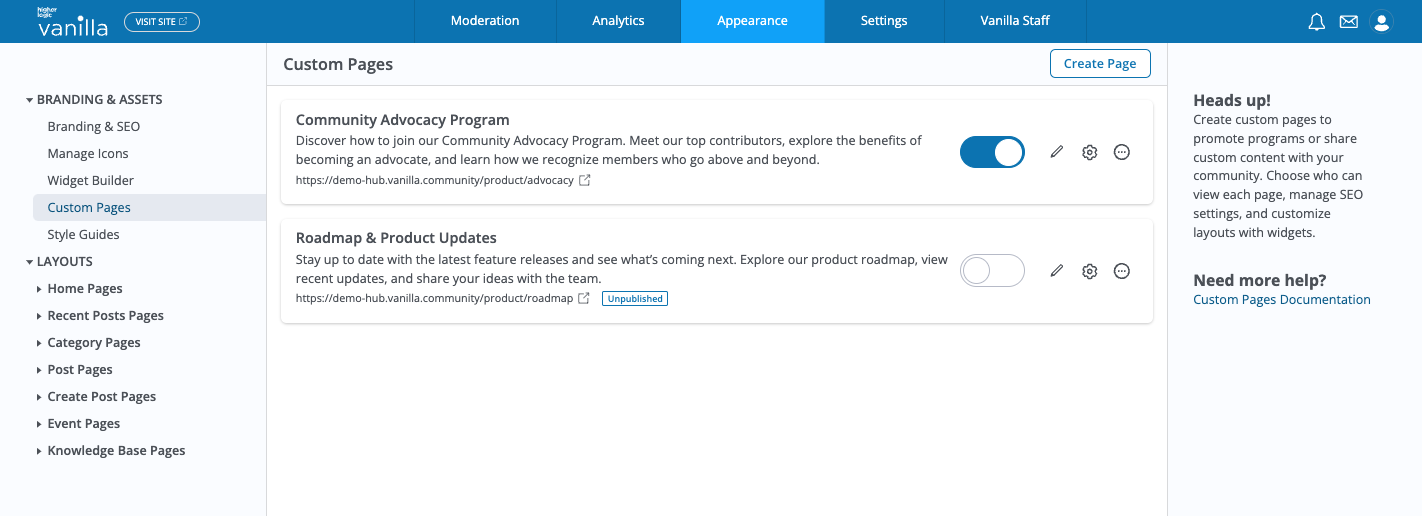Click the Create Page button
This screenshot has width=1422, height=516.
pyautogui.click(x=1100, y=64)
